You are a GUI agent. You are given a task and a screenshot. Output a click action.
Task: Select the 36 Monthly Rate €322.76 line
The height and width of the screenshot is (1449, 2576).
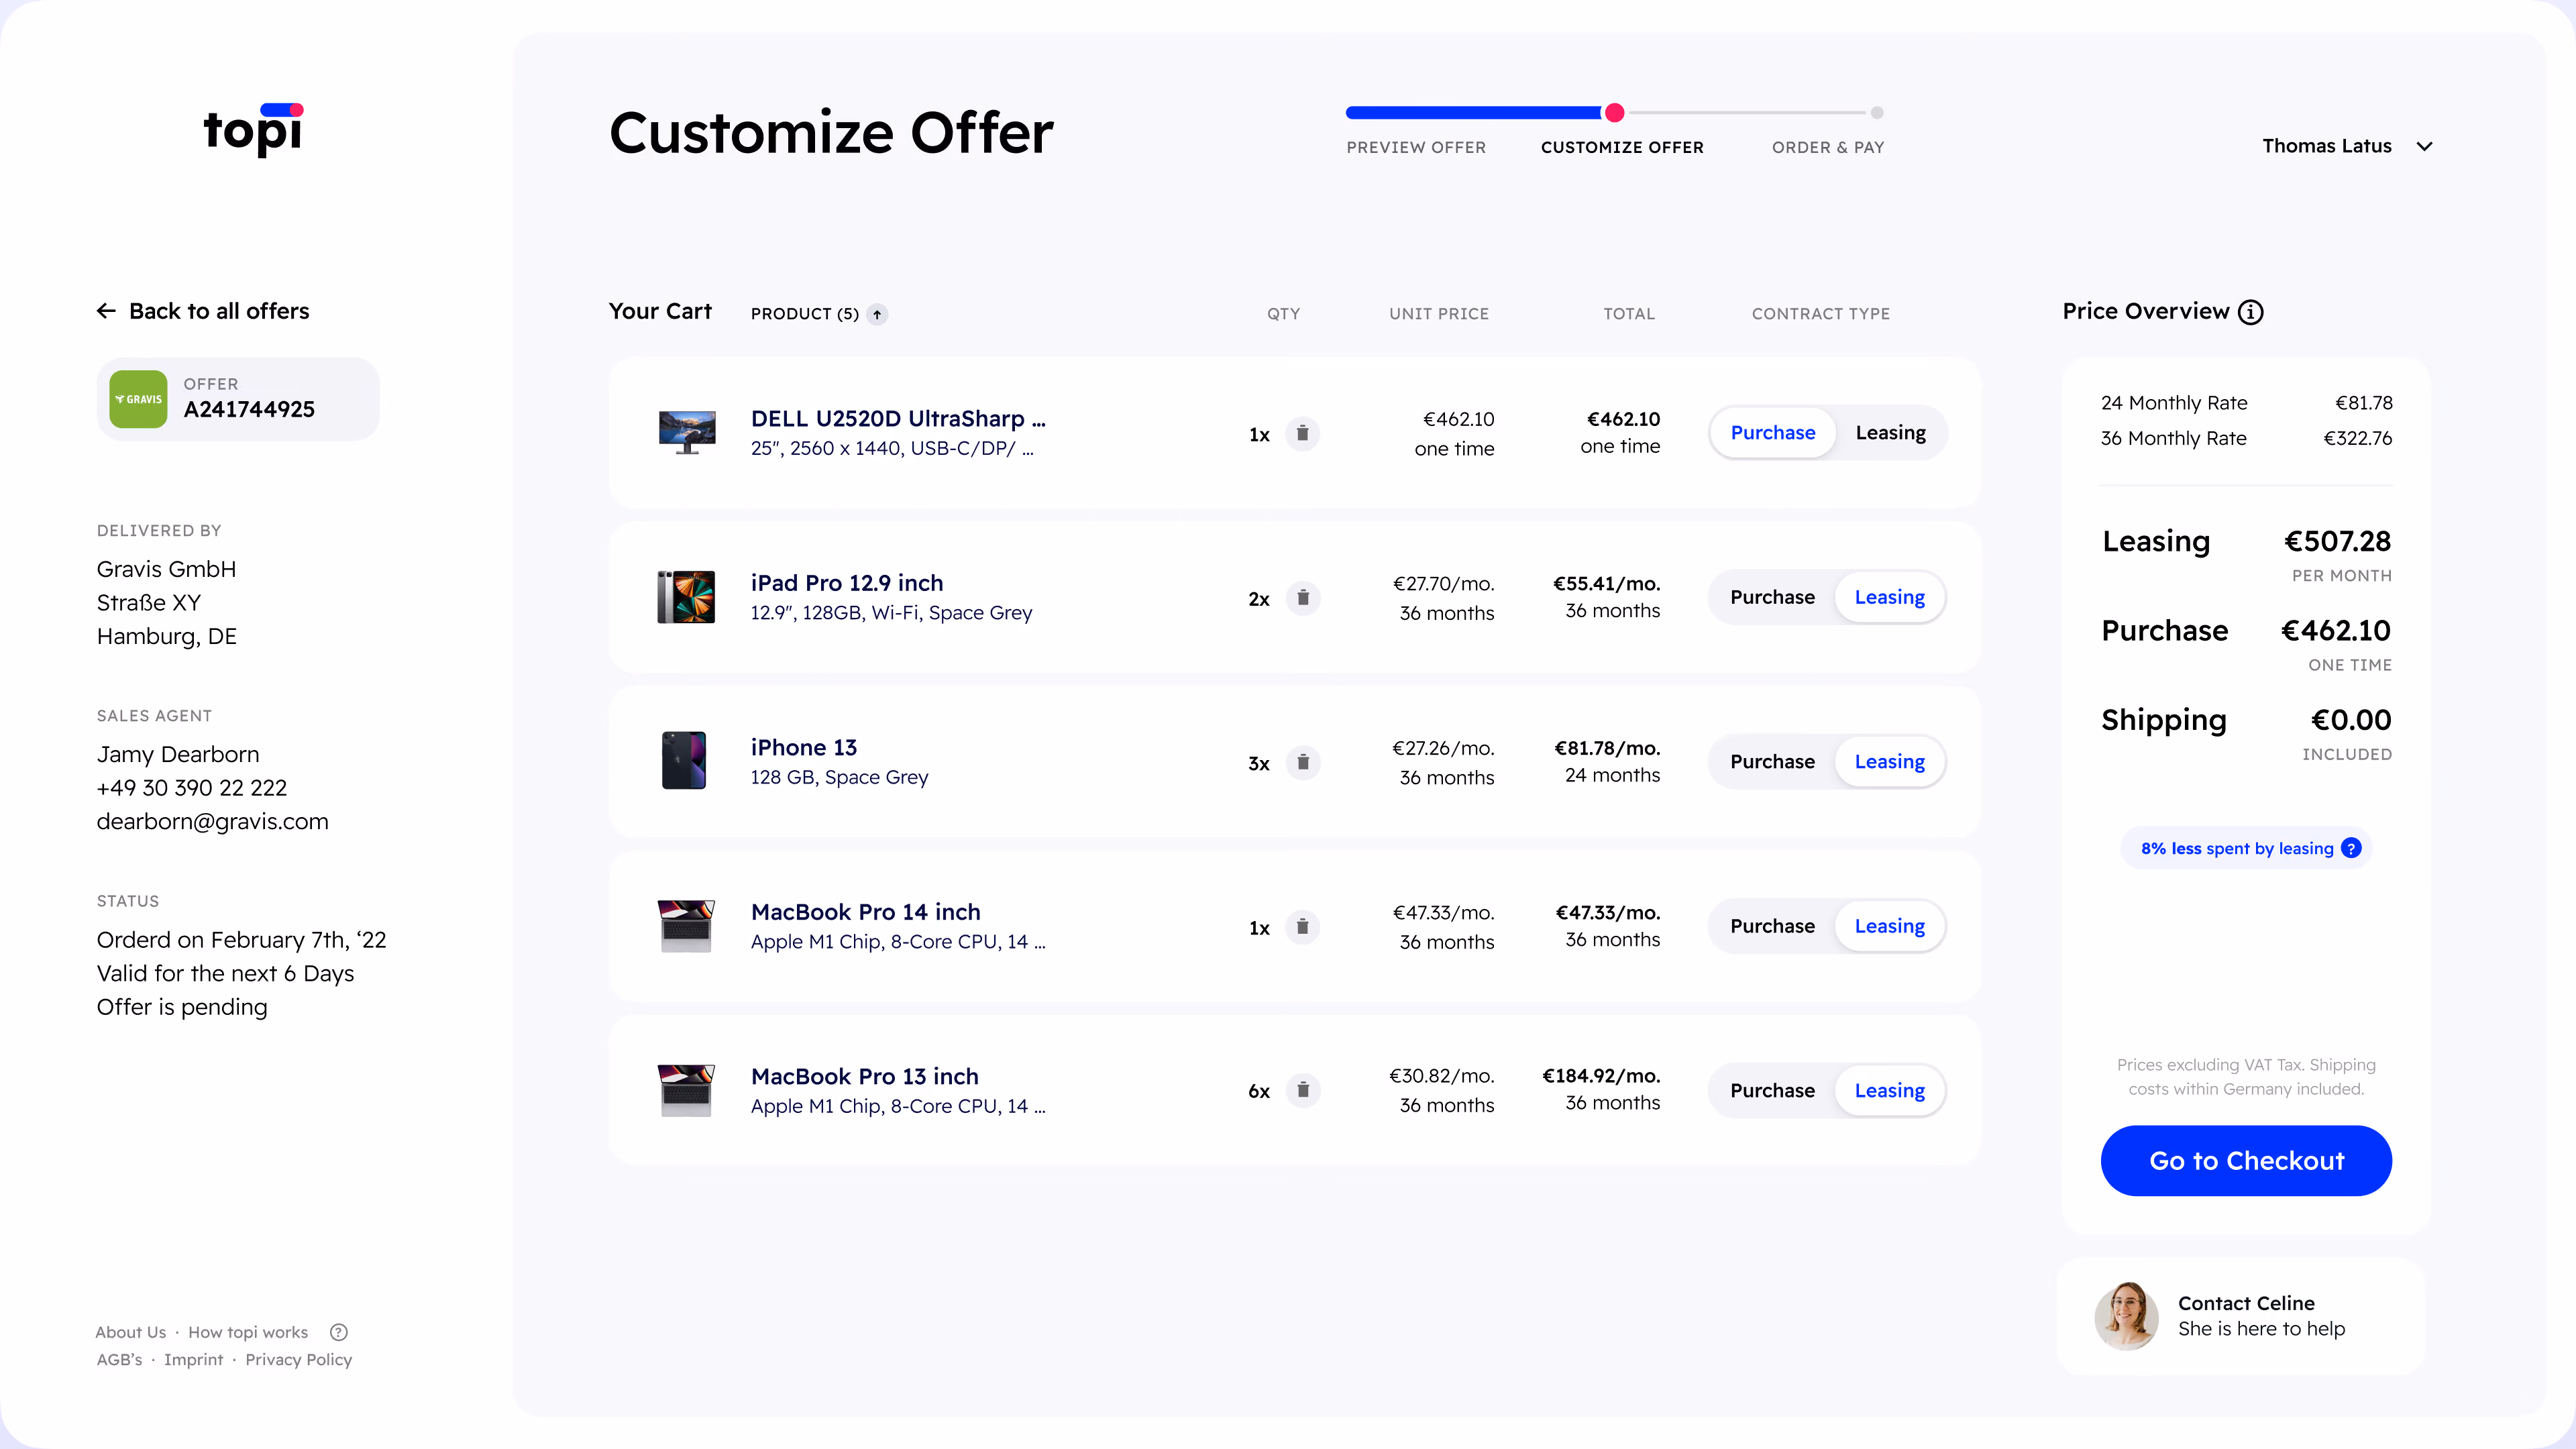click(2246, 438)
